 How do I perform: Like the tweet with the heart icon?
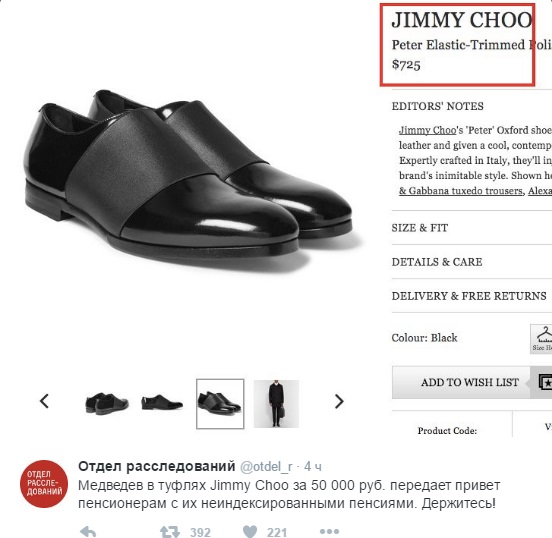250,532
